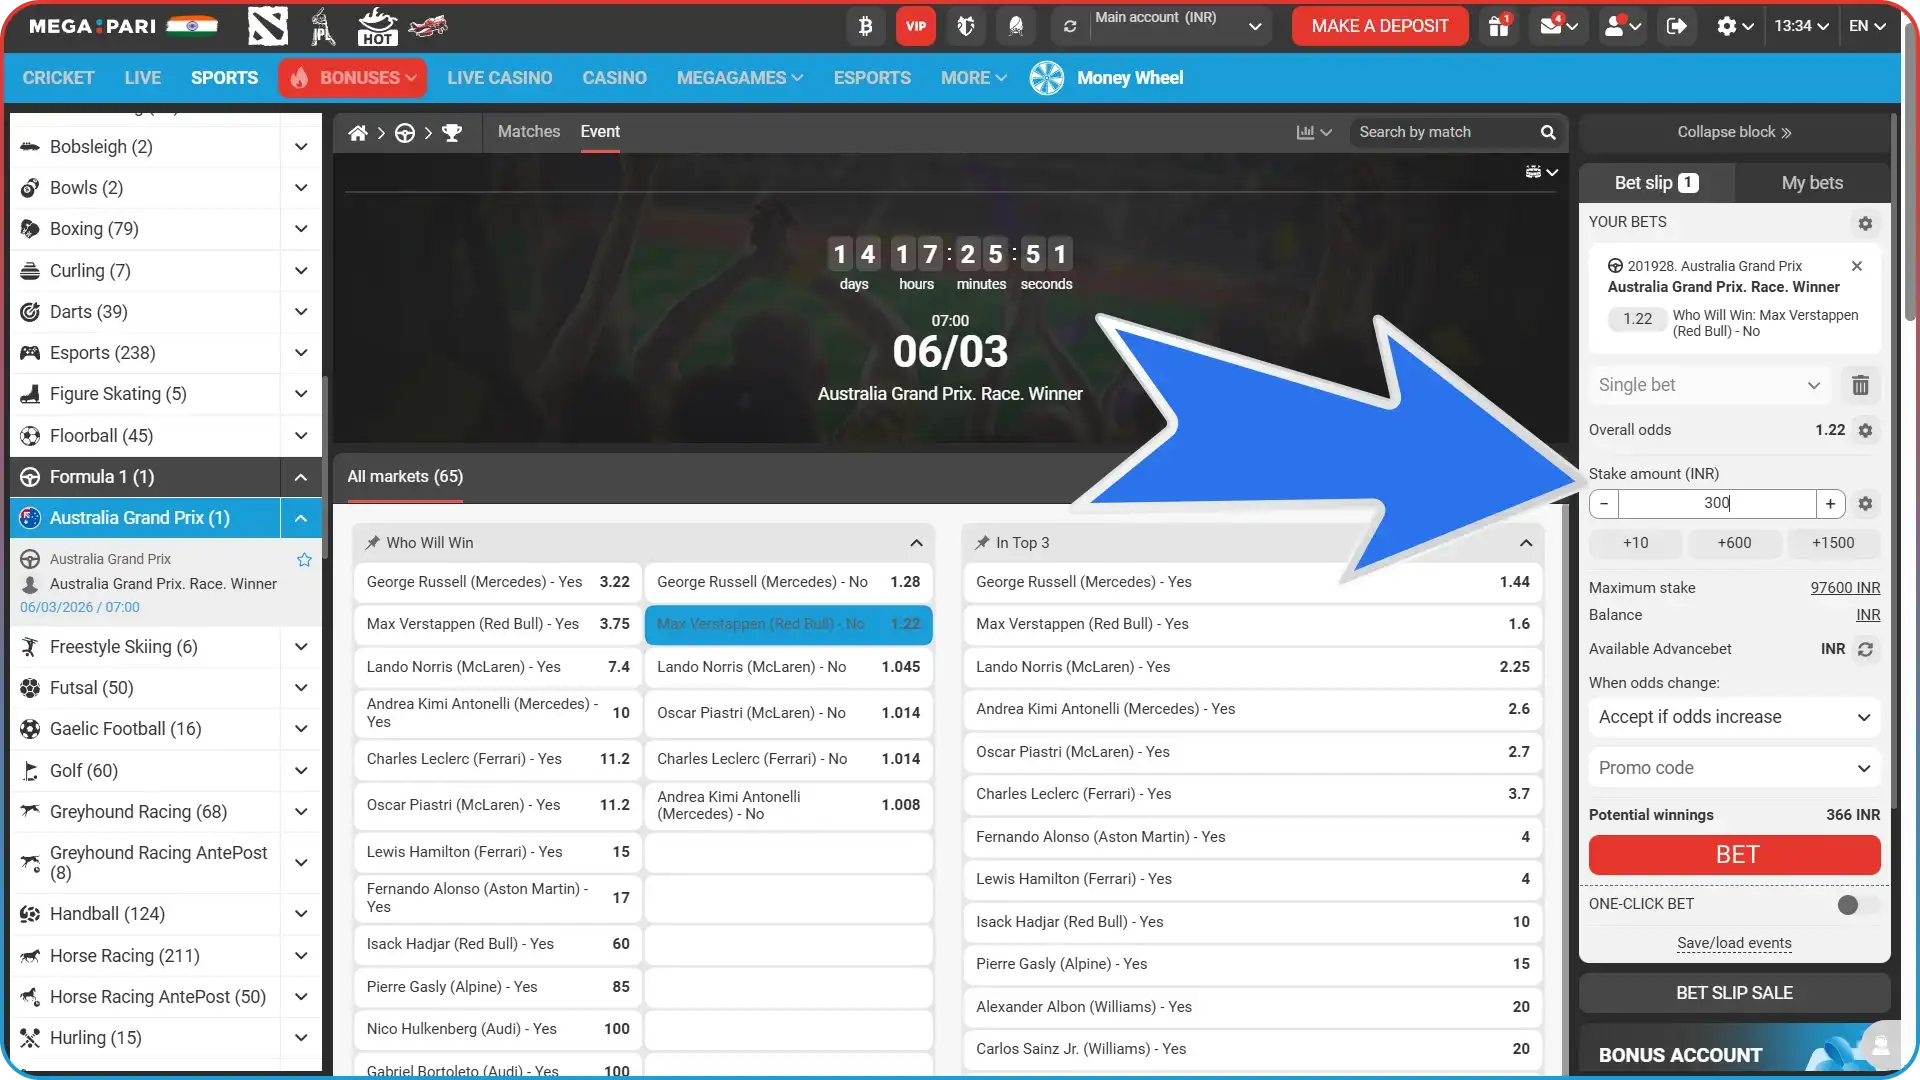Click the Collapse block button
1920x1080 pixels.
click(1734, 132)
